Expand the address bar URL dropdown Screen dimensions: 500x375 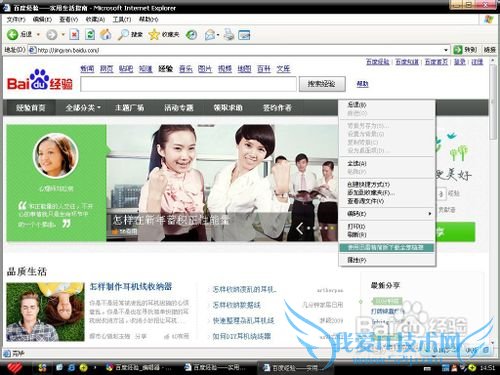(446, 50)
